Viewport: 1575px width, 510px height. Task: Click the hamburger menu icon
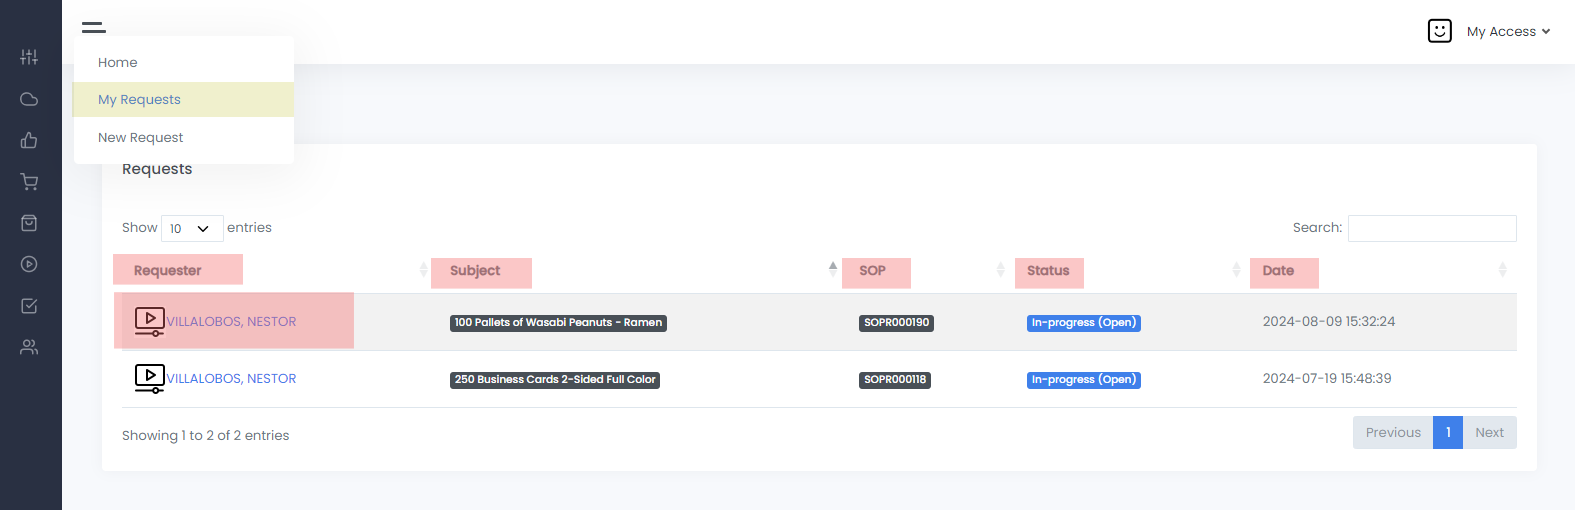(x=94, y=27)
